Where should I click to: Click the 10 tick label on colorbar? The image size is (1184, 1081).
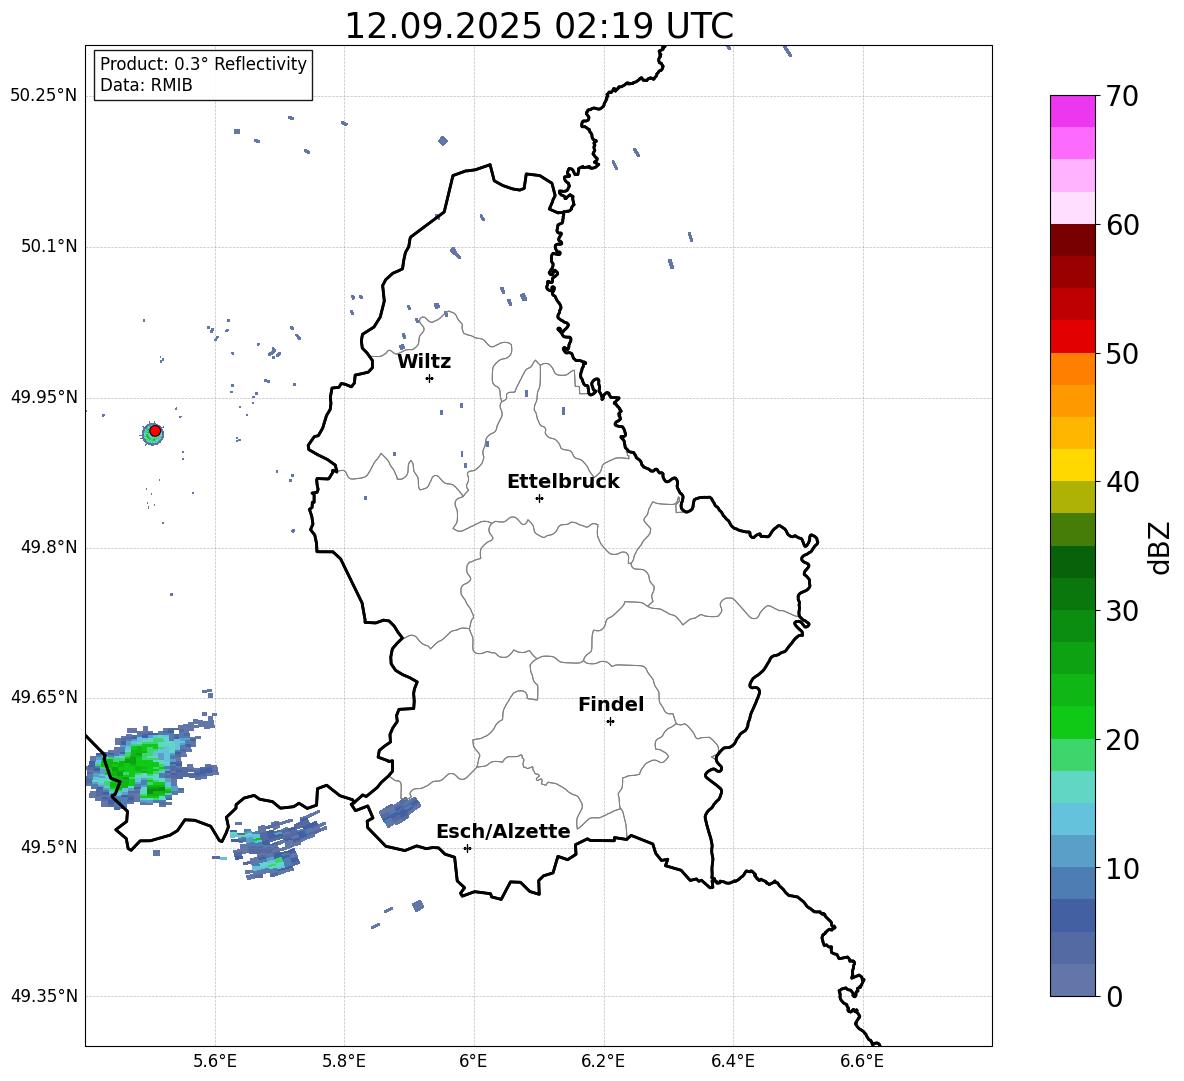(x=1122, y=868)
